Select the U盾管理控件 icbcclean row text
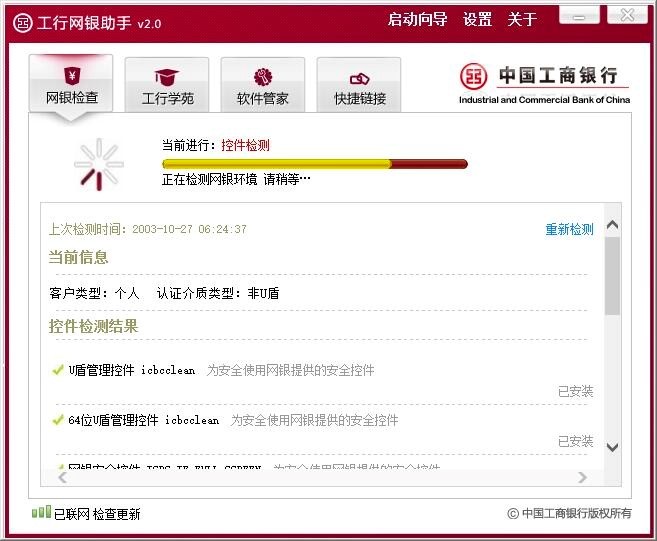This screenshot has width=657, height=541. 132,370
